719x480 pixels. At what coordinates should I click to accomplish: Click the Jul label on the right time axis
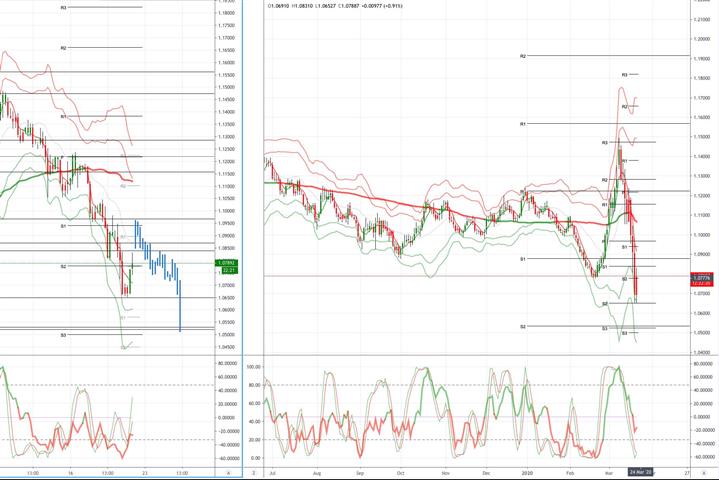pos(273,473)
